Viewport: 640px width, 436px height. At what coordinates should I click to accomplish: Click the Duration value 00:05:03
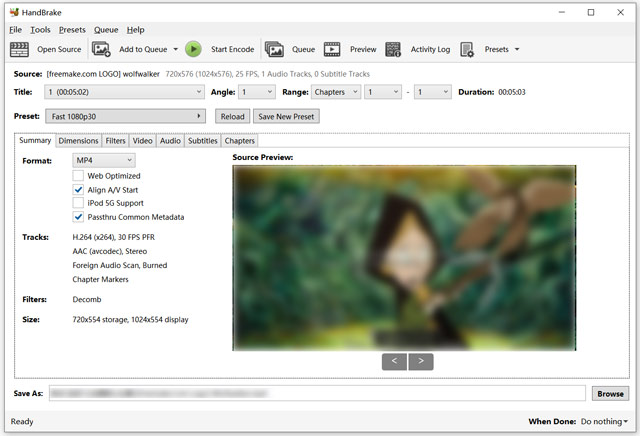tap(512, 92)
